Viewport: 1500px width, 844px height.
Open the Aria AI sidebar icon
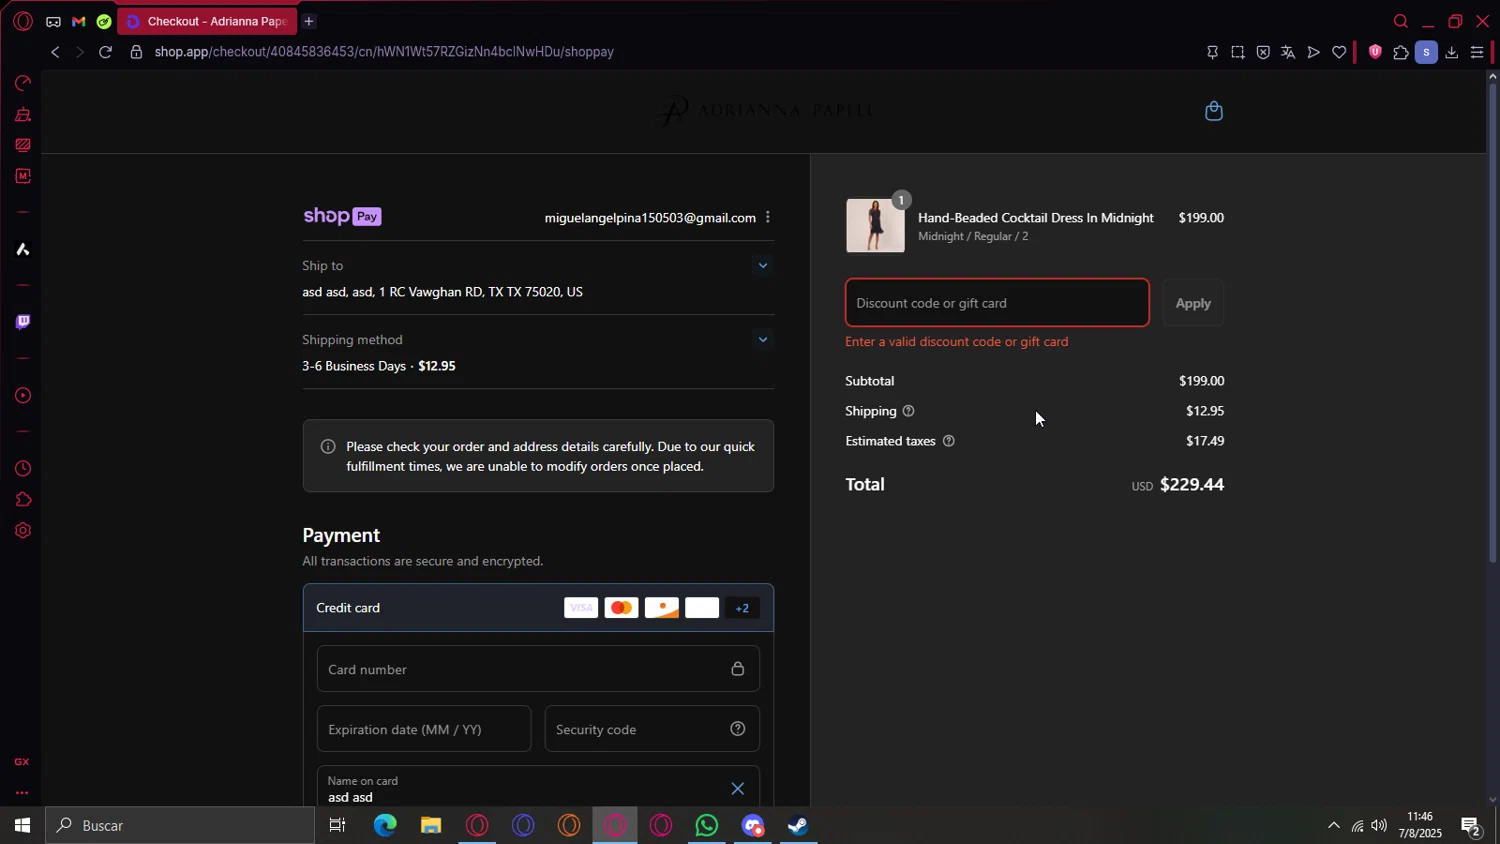coord(22,249)
